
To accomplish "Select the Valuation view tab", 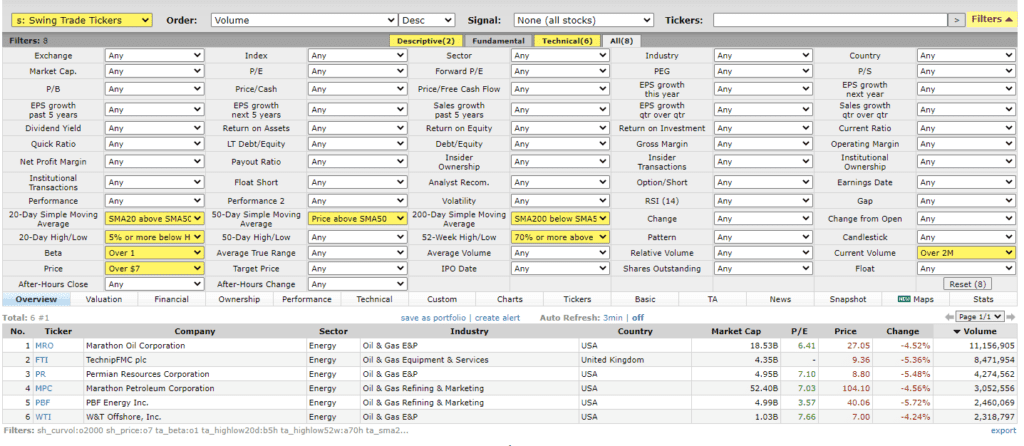I will coord(104,299).
